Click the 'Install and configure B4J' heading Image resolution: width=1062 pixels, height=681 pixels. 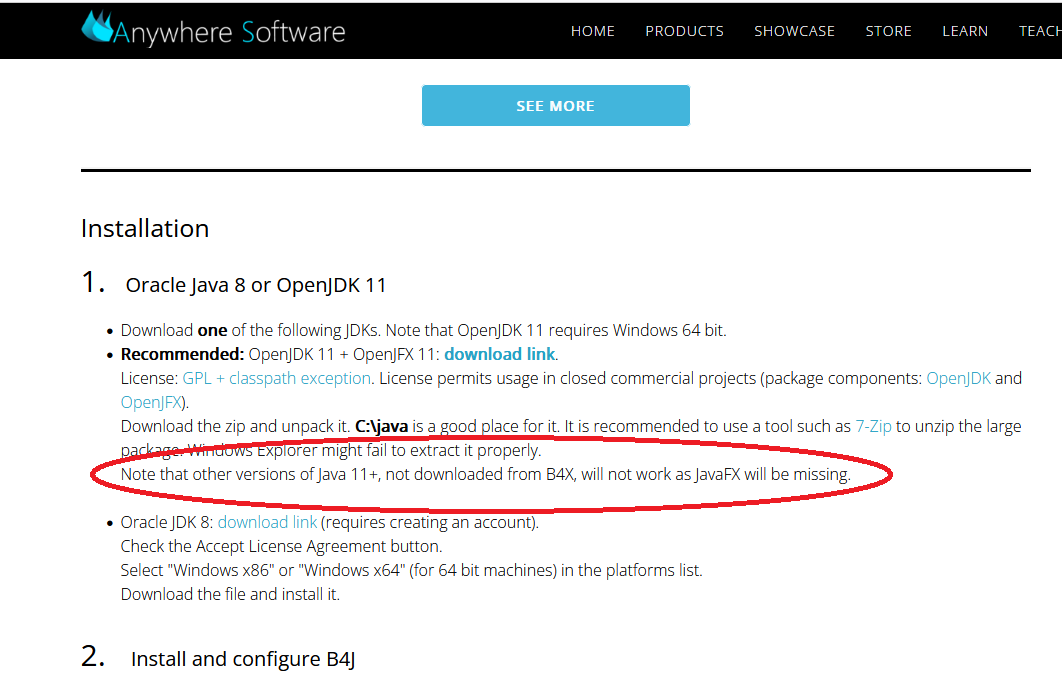243,659
